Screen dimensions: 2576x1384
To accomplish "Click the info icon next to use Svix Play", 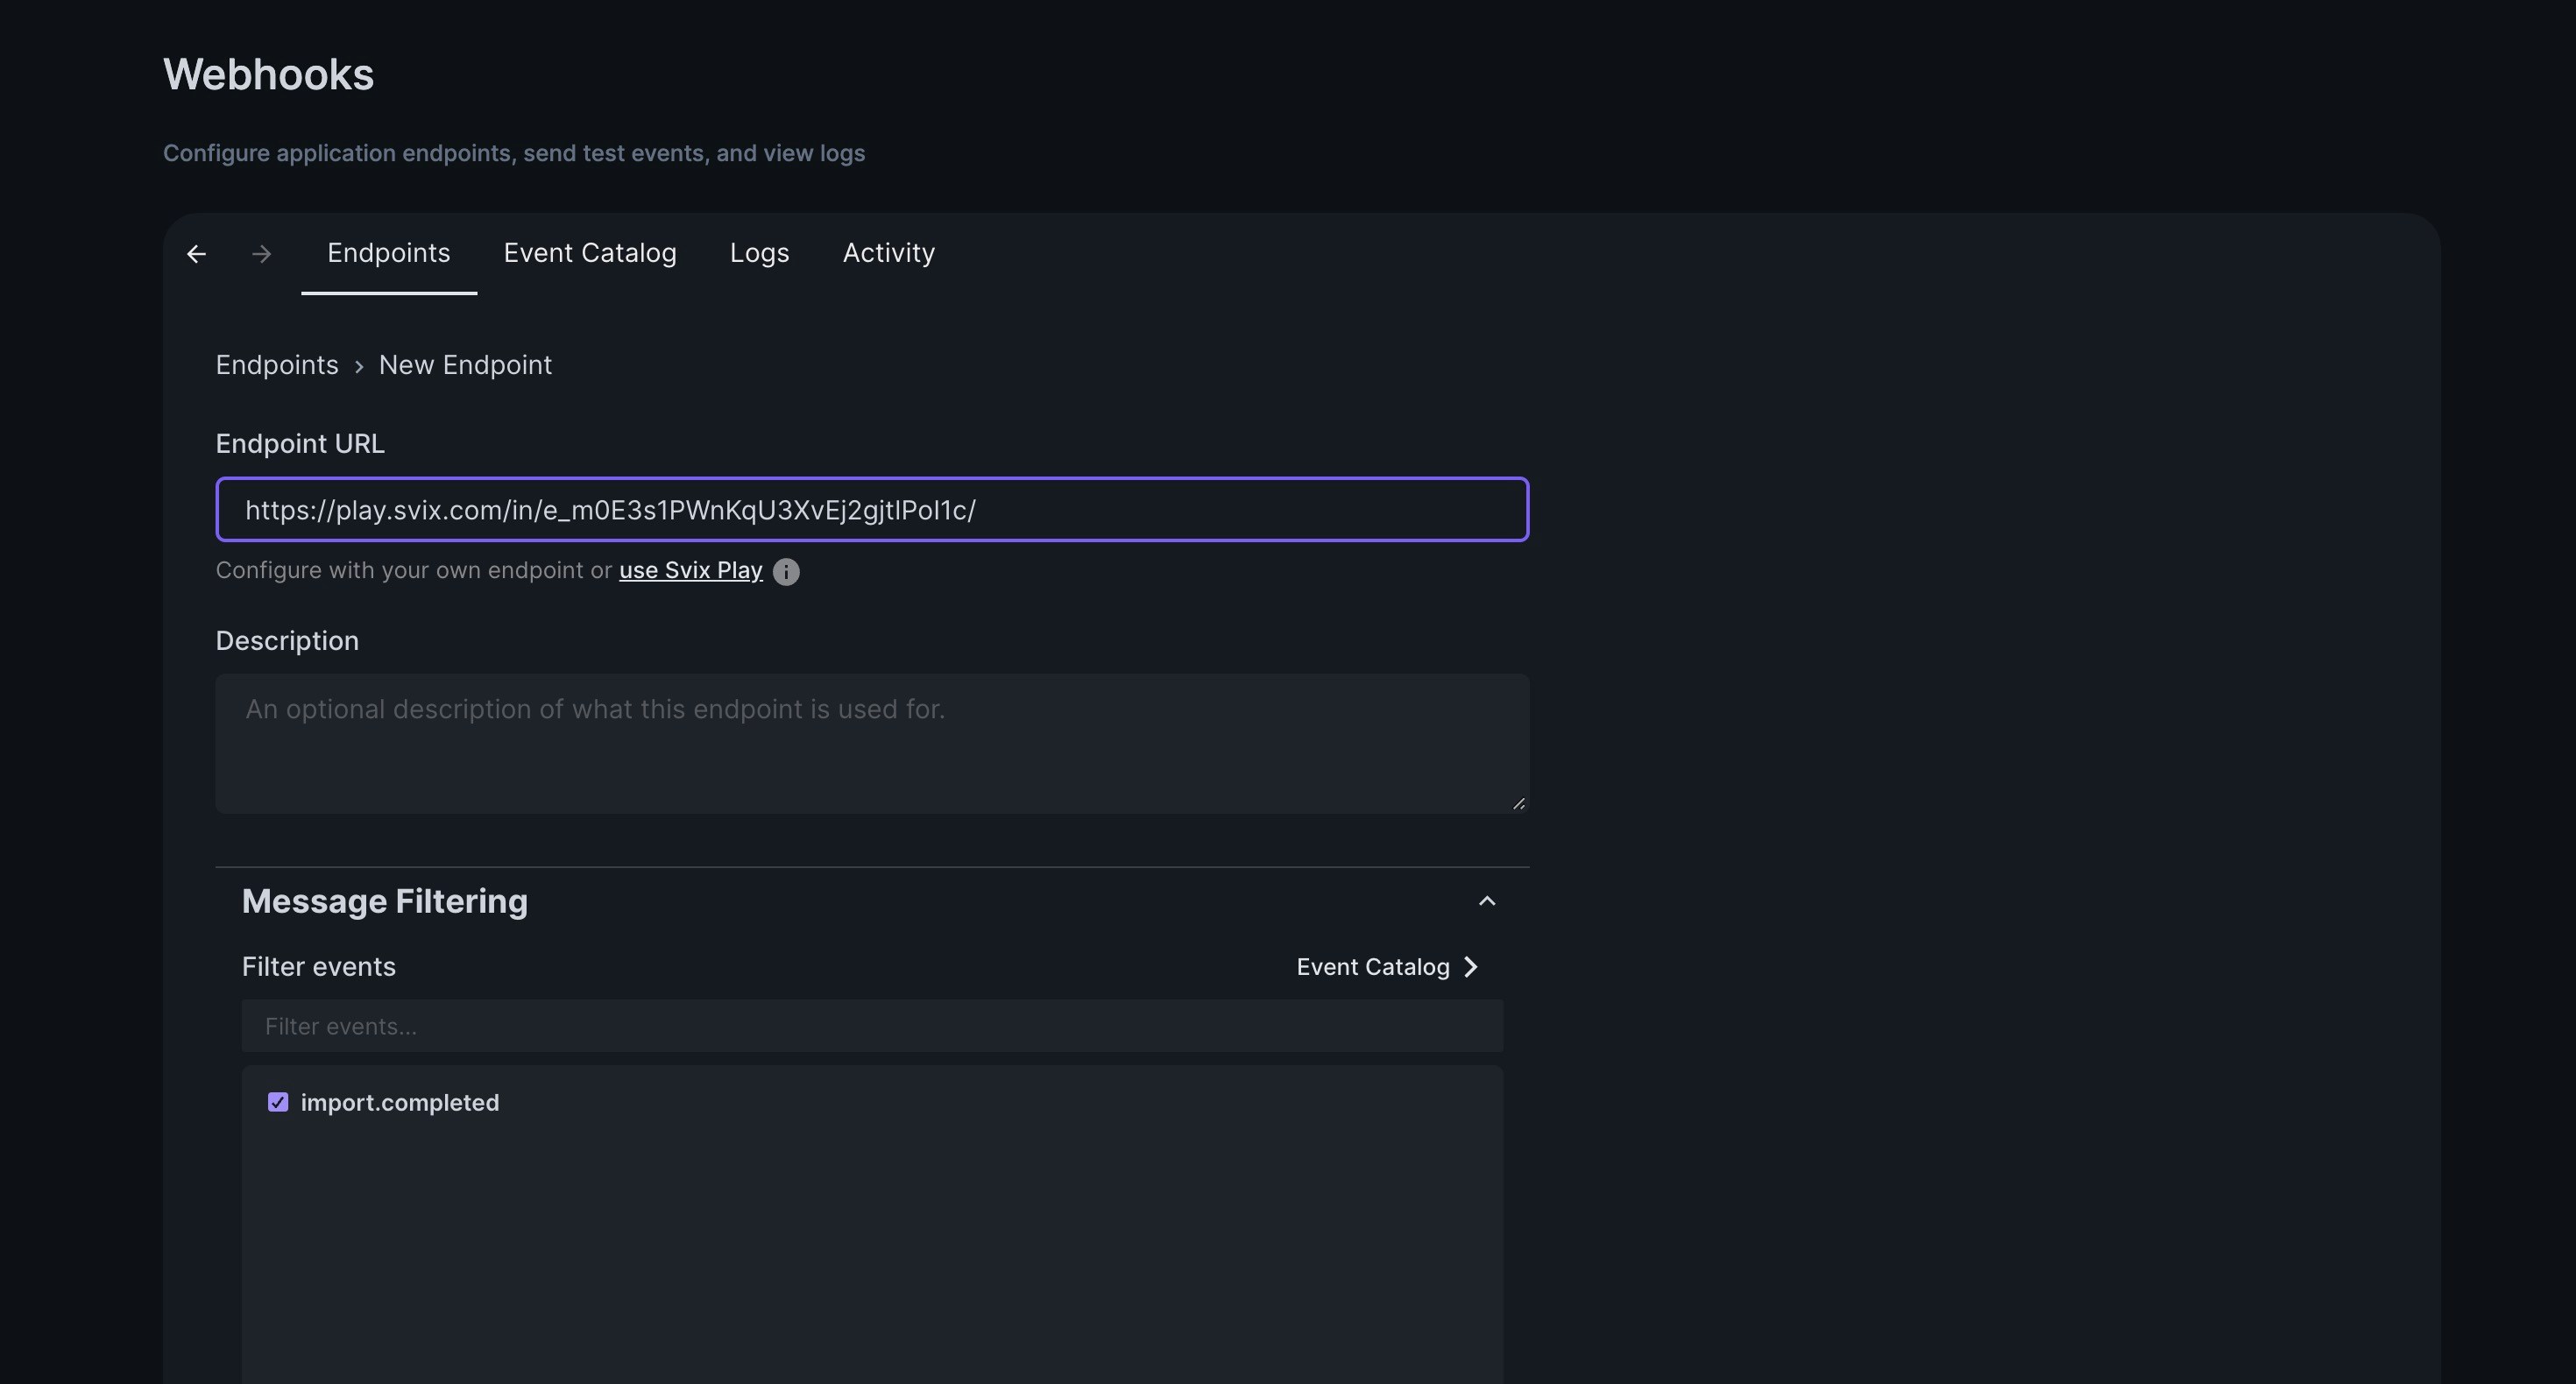I will pyautogui.click(x=786, y=571).
